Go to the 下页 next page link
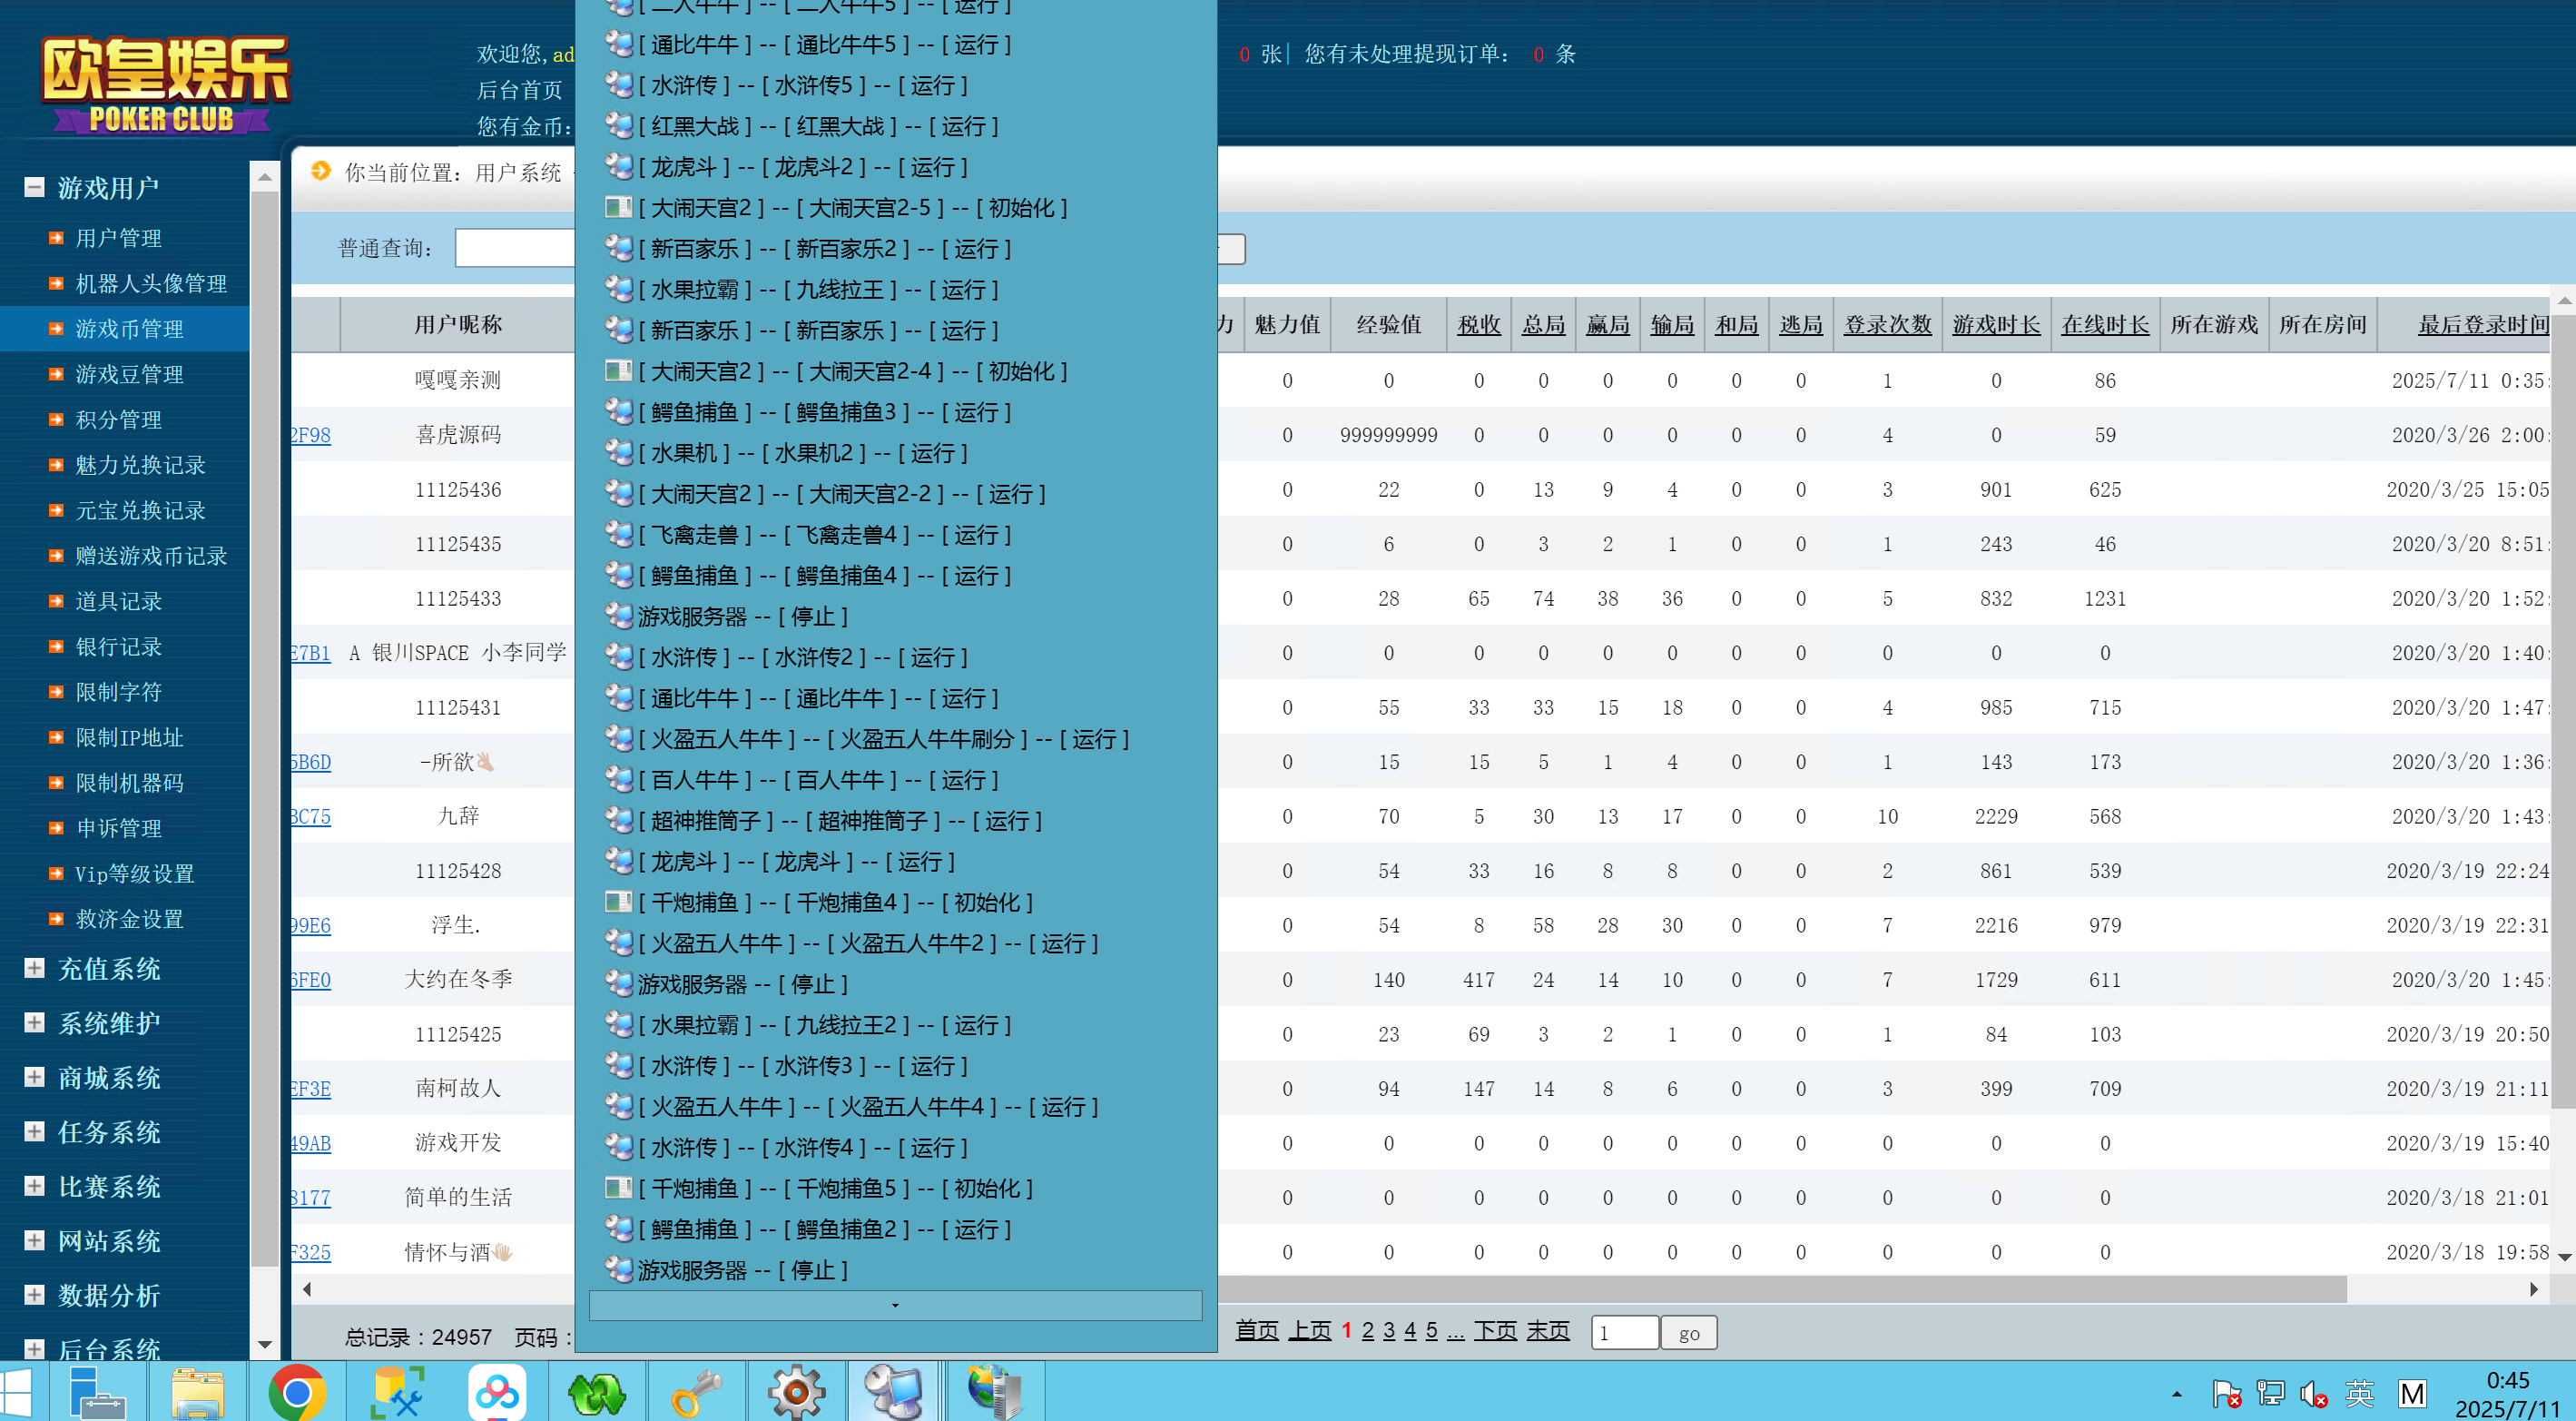 (x=1495, y=1331)
